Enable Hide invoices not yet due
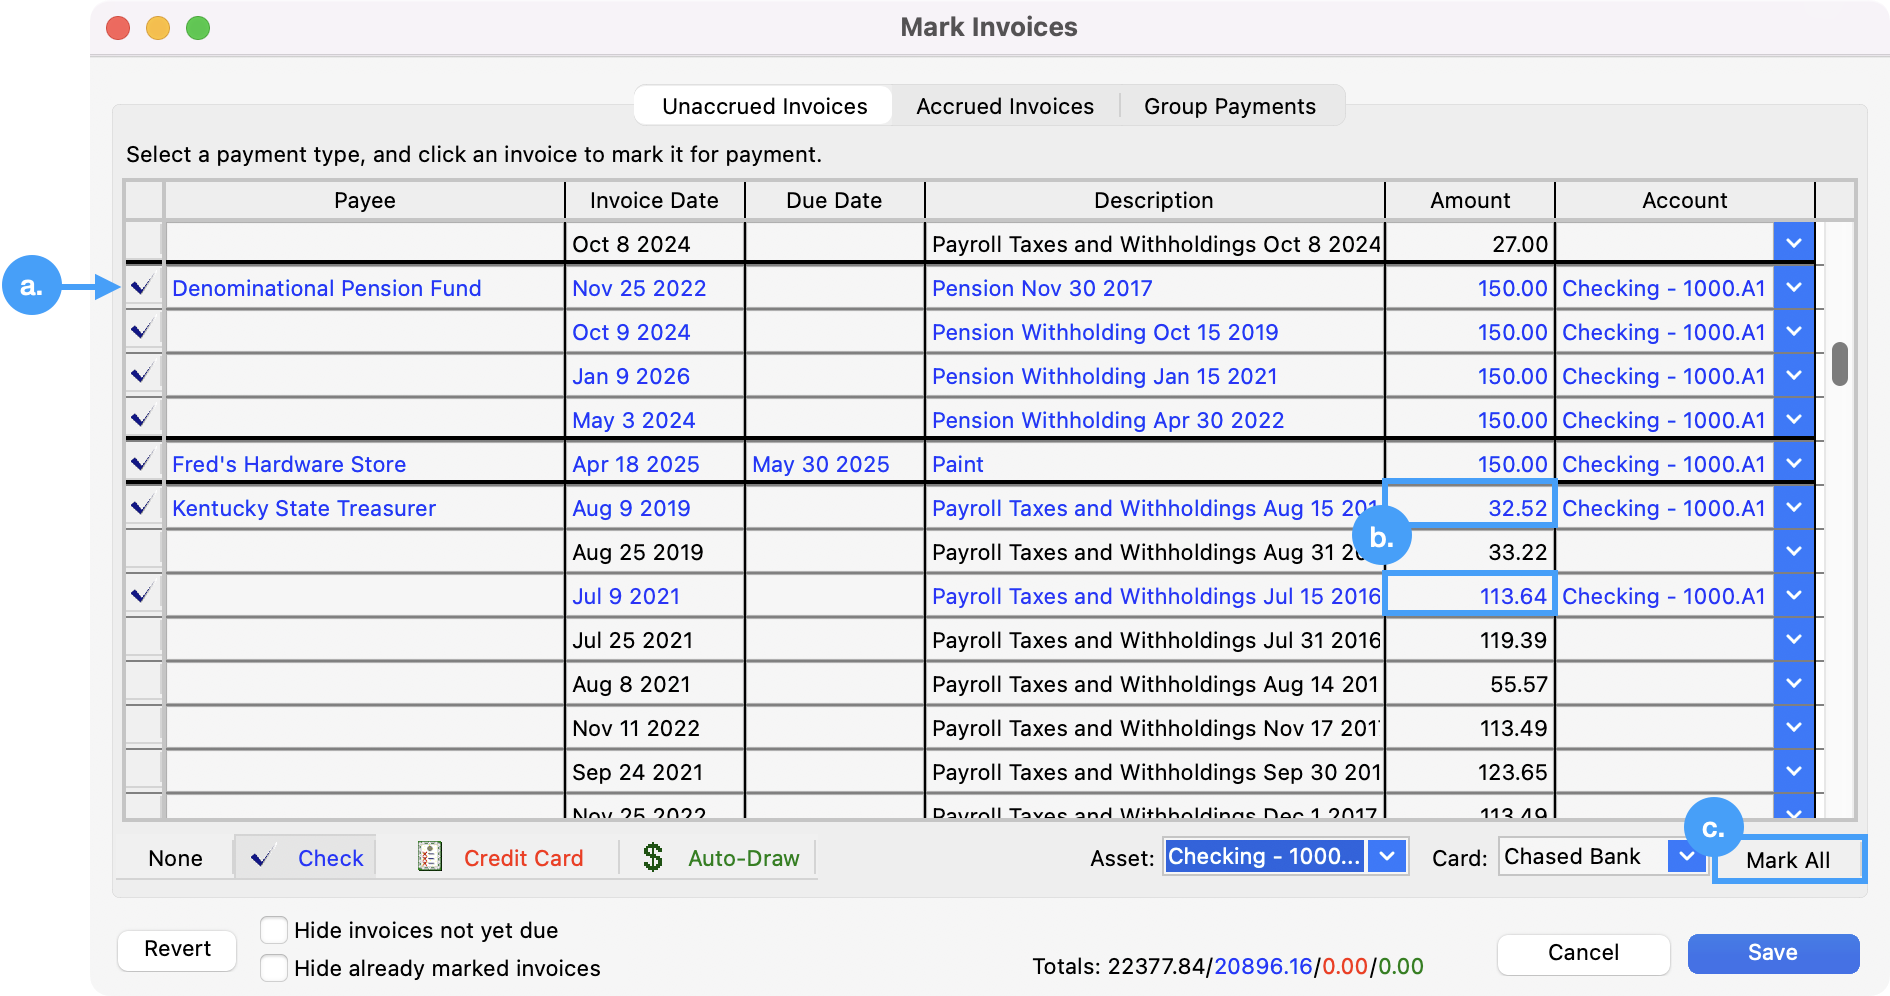The height and width of the screenshot is (996, 1890). coord(274,930)
